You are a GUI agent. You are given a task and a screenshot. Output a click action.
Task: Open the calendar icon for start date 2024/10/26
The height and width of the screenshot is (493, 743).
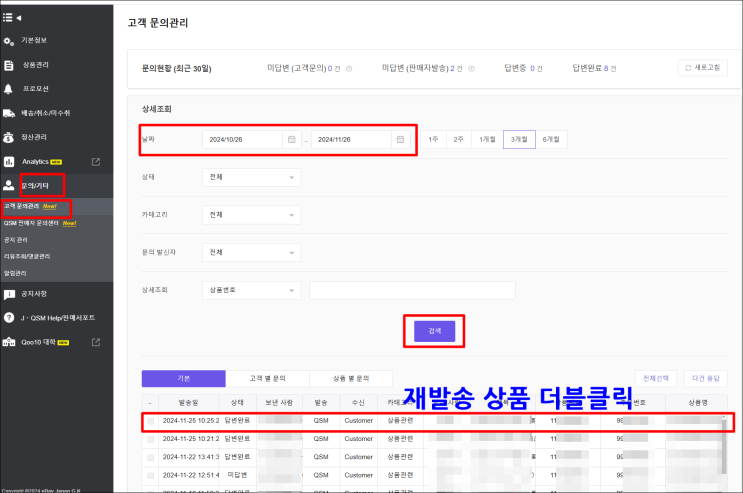[x=292, y=139]
